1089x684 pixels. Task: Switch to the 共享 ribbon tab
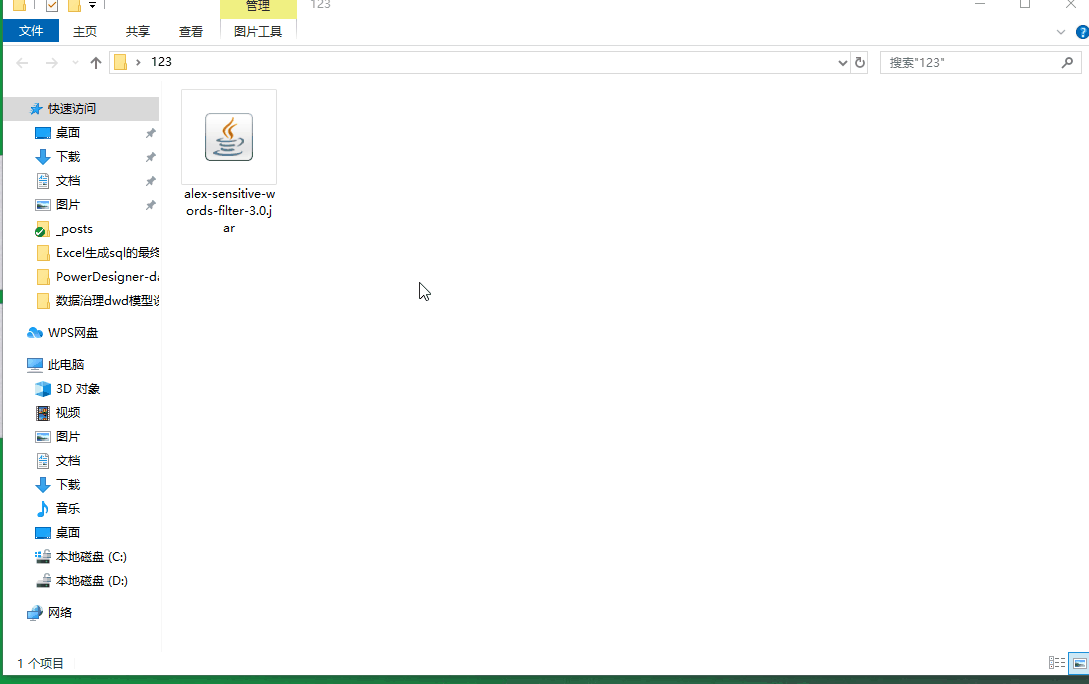point(138,31)
